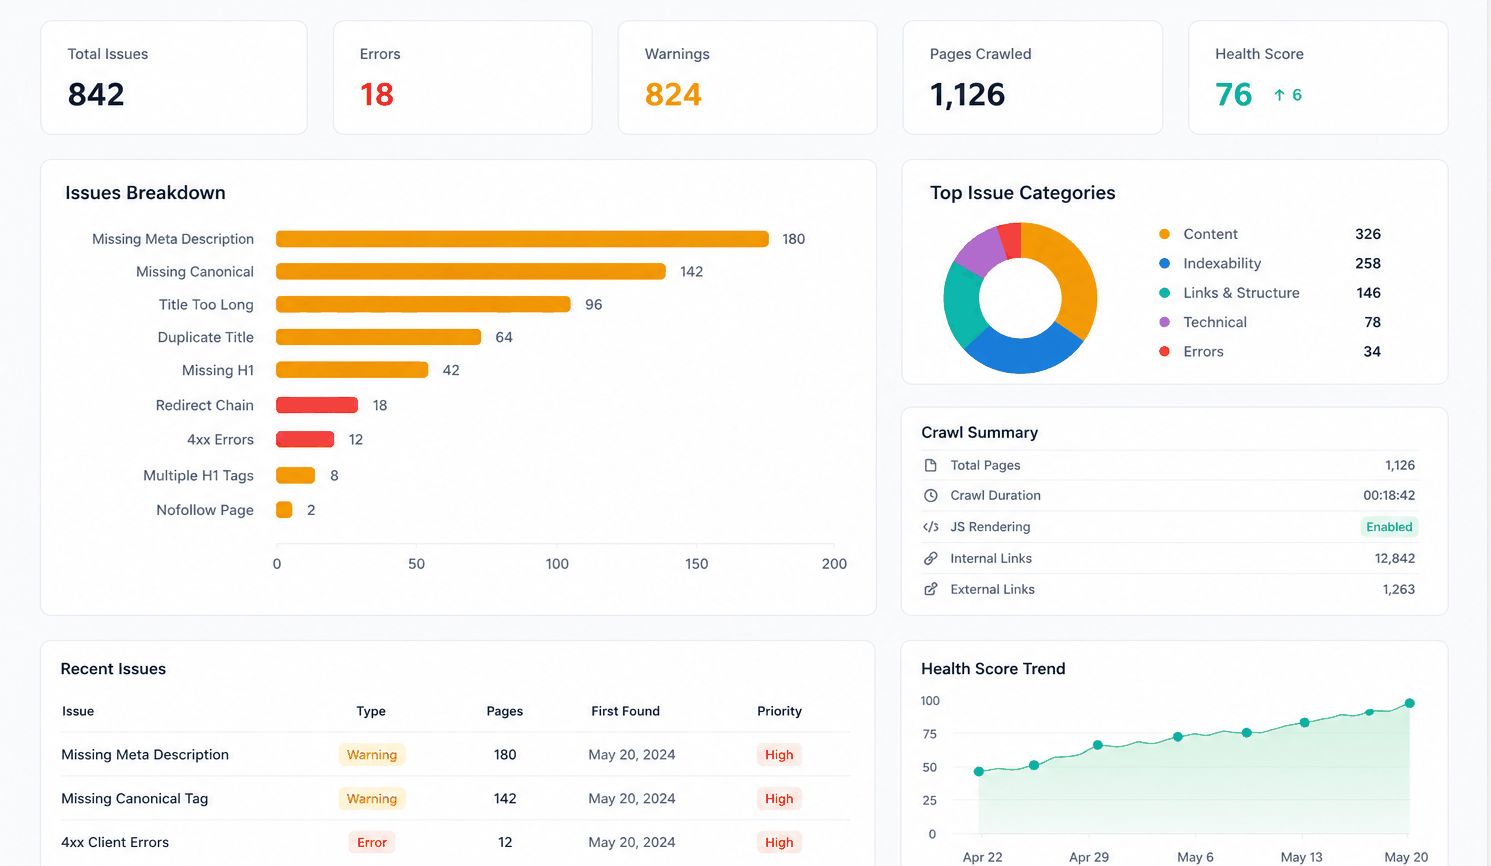This screenshot has height=866, width=1491.
Task: Click the Pages Crawled value 1,126 in top card
Action: point(967,95)
